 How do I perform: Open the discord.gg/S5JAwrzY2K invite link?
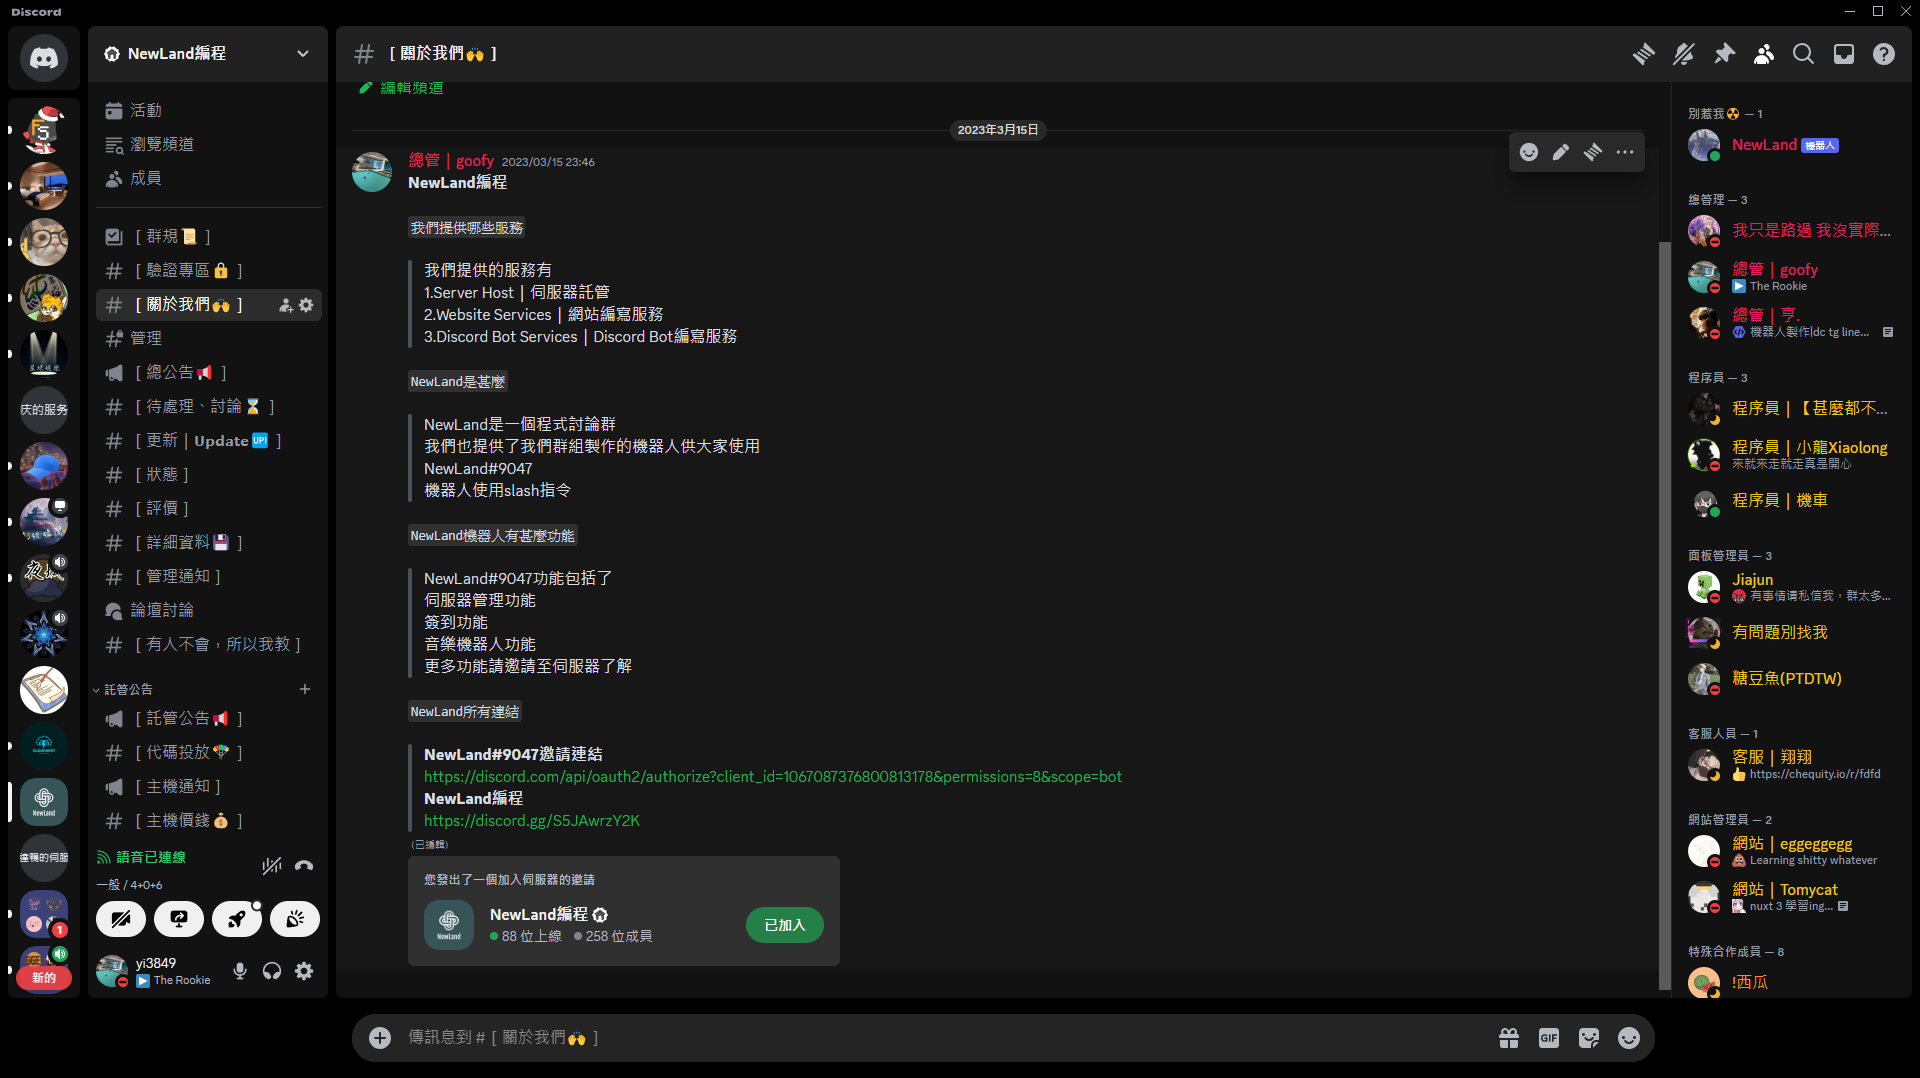coord(531,821)
